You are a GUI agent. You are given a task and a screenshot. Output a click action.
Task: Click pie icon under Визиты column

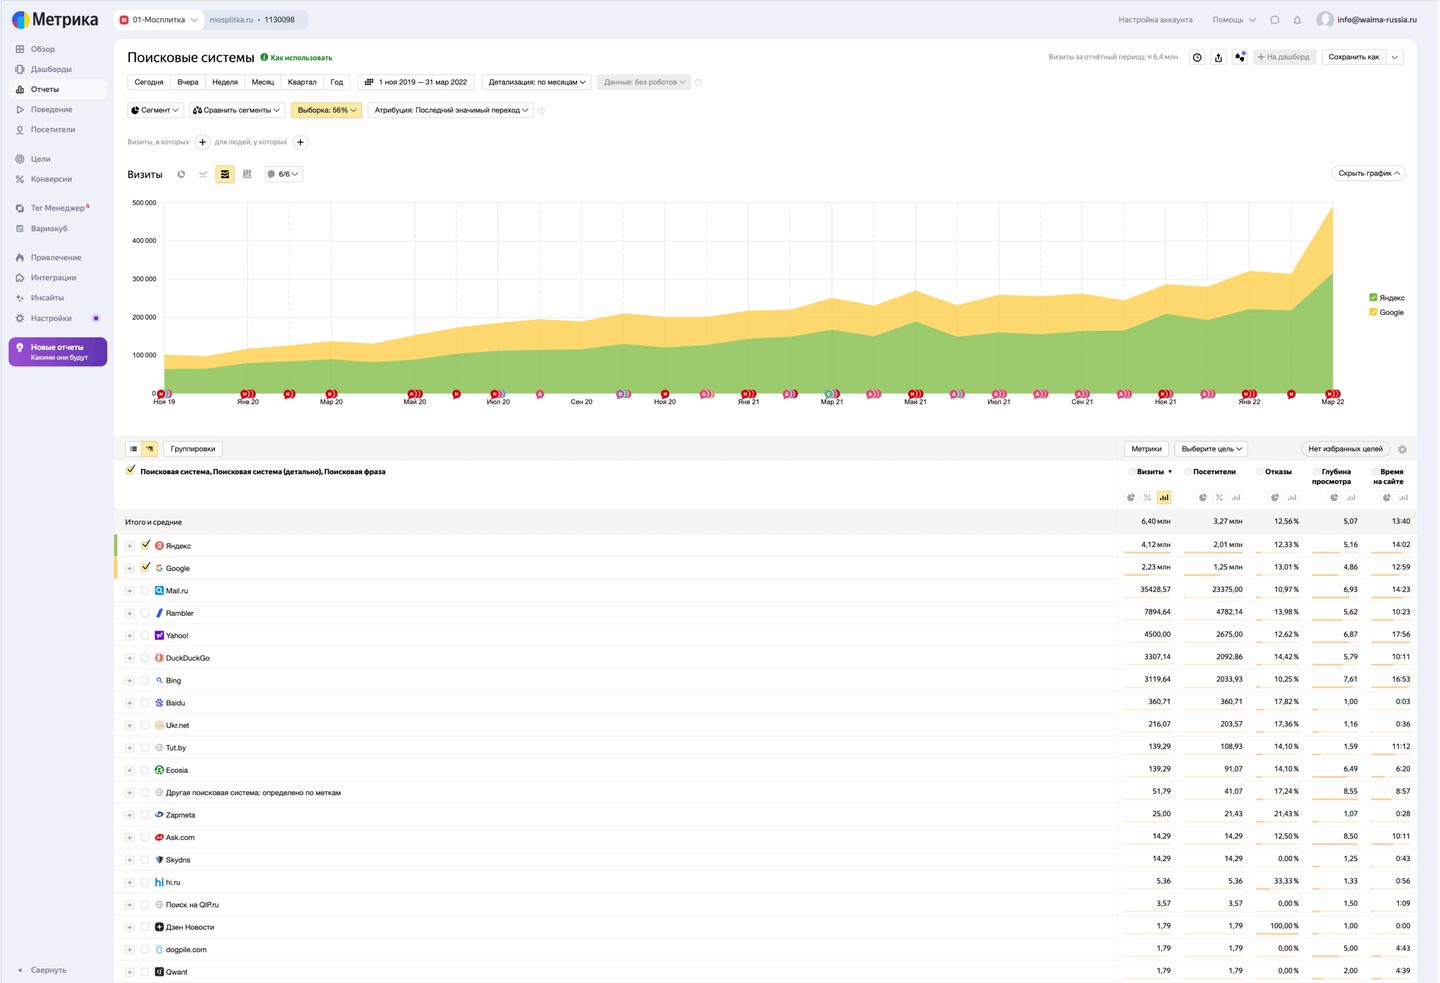1131,497
